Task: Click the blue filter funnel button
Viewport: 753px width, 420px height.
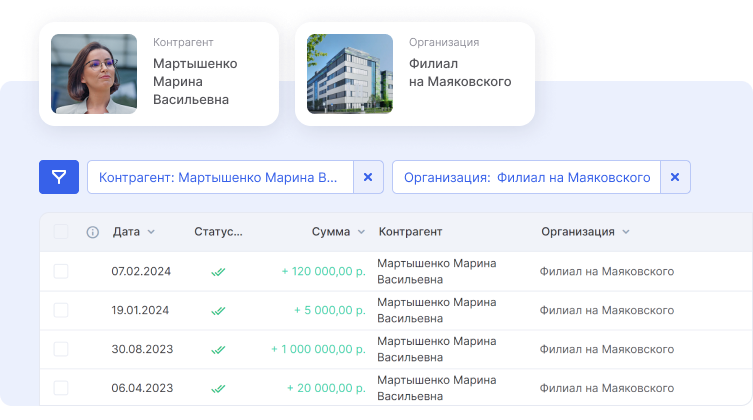Action: 59,177
